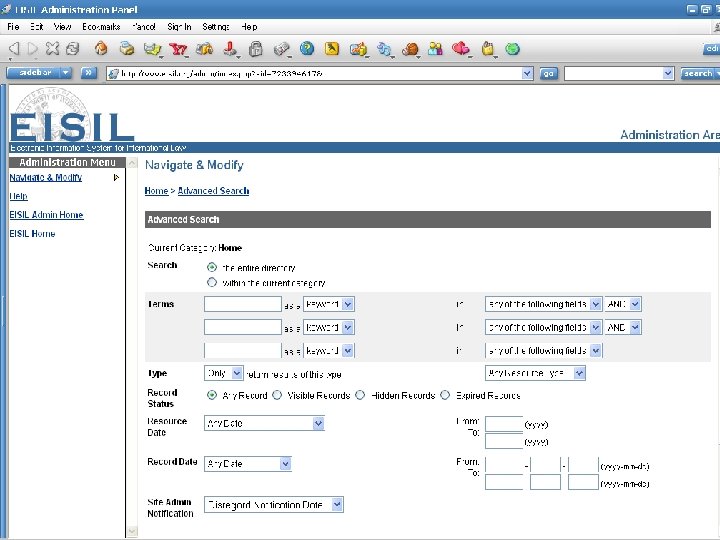Click the money banknotes icon
The image size is (720, 540).
(281, 49)
